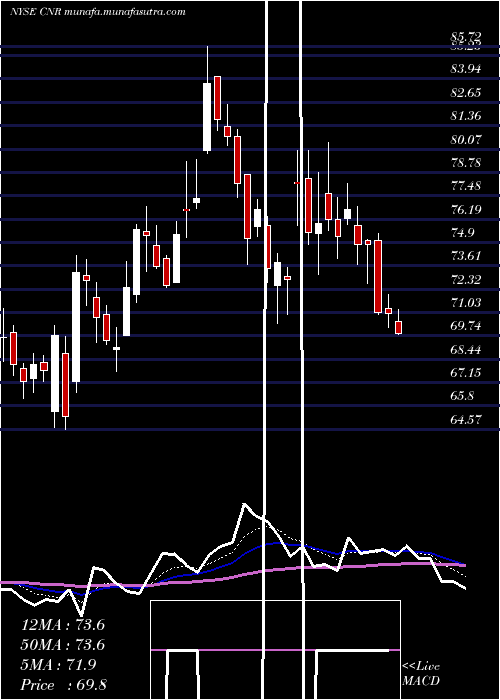Click the 80.07 price axis label
The height and width of the screenshot is (700, 500).
click(x=466, y=140)
